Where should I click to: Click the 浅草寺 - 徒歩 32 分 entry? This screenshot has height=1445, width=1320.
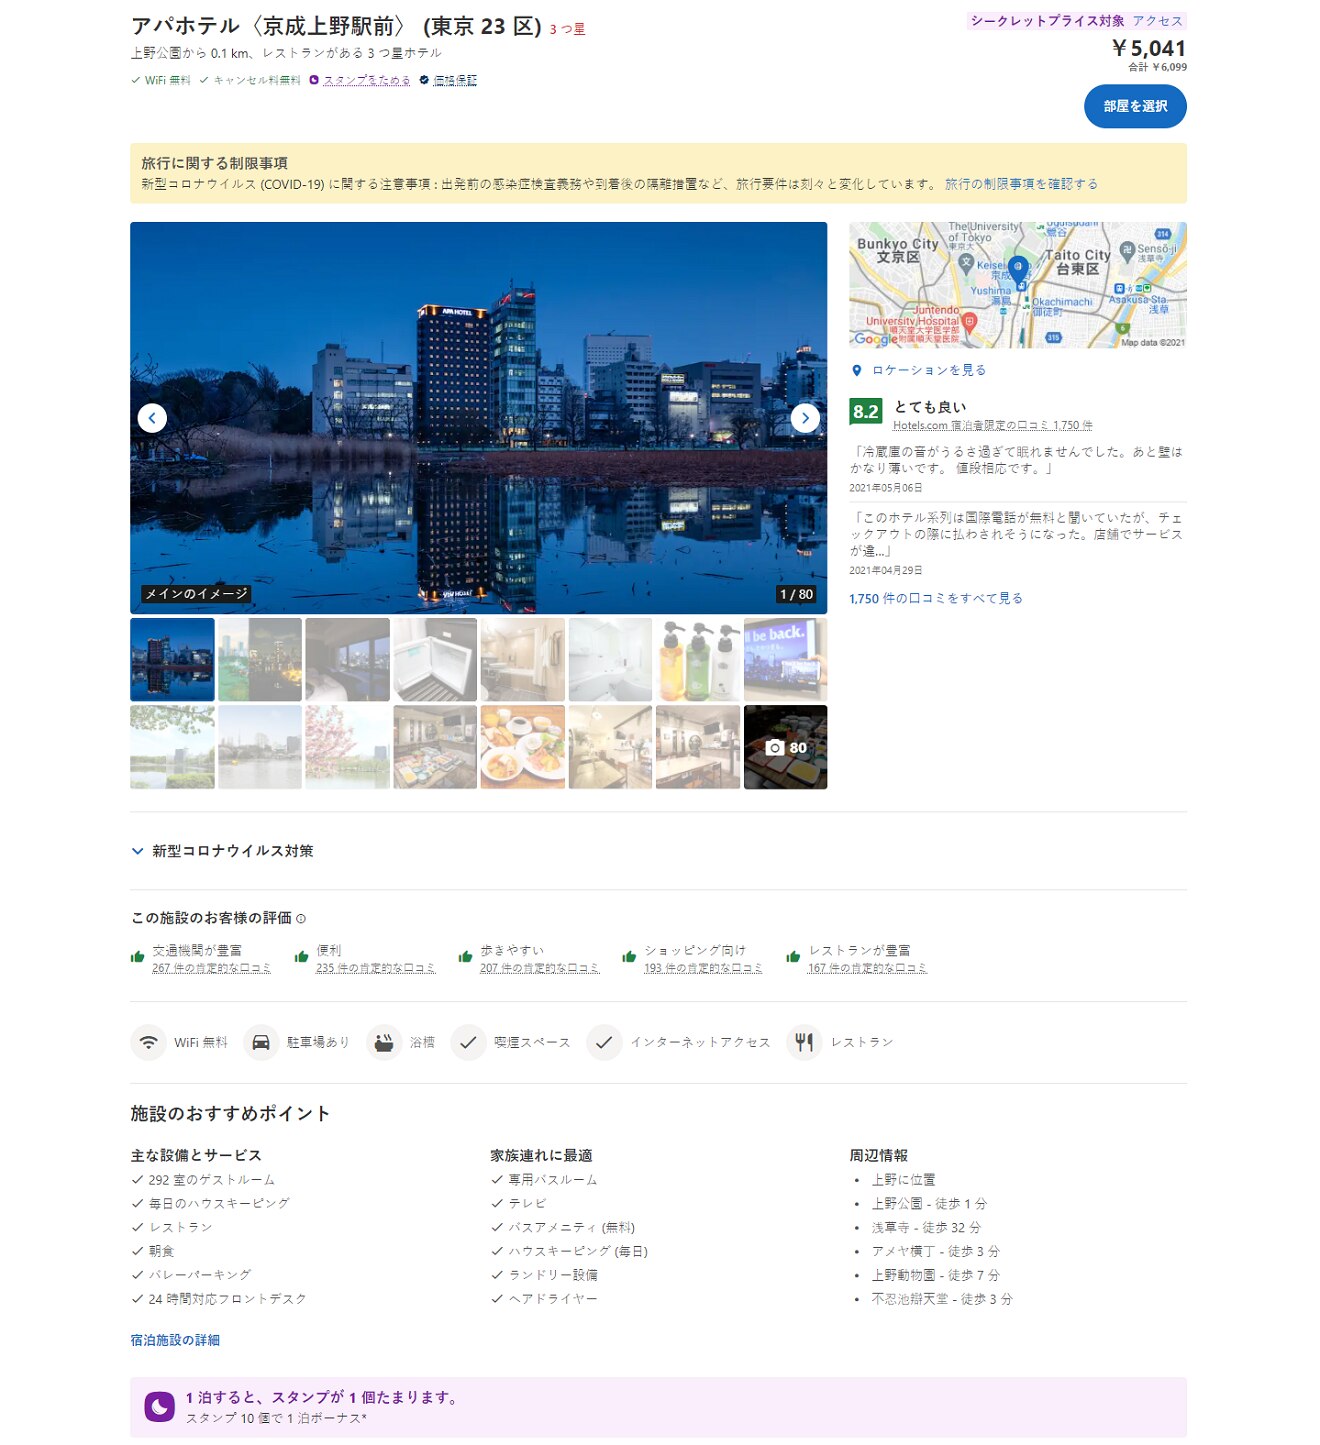[926, 1228]
